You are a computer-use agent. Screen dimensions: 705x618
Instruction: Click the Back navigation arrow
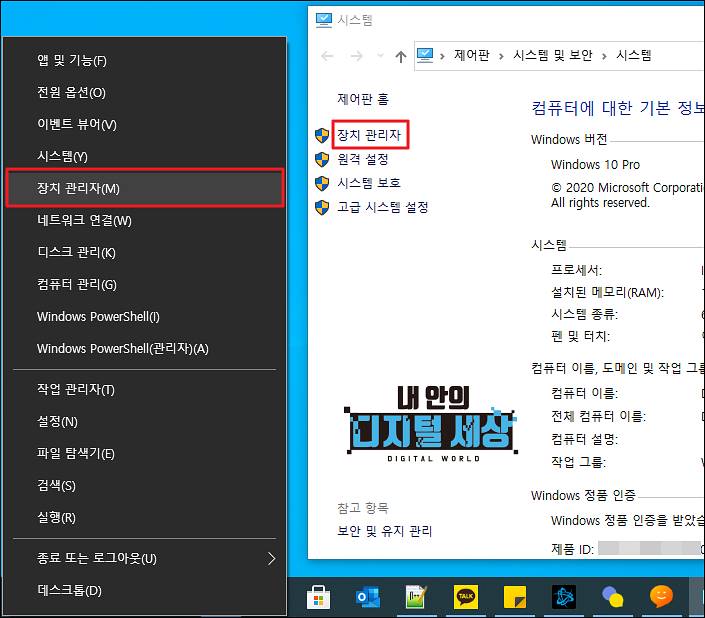pos(327,56)
